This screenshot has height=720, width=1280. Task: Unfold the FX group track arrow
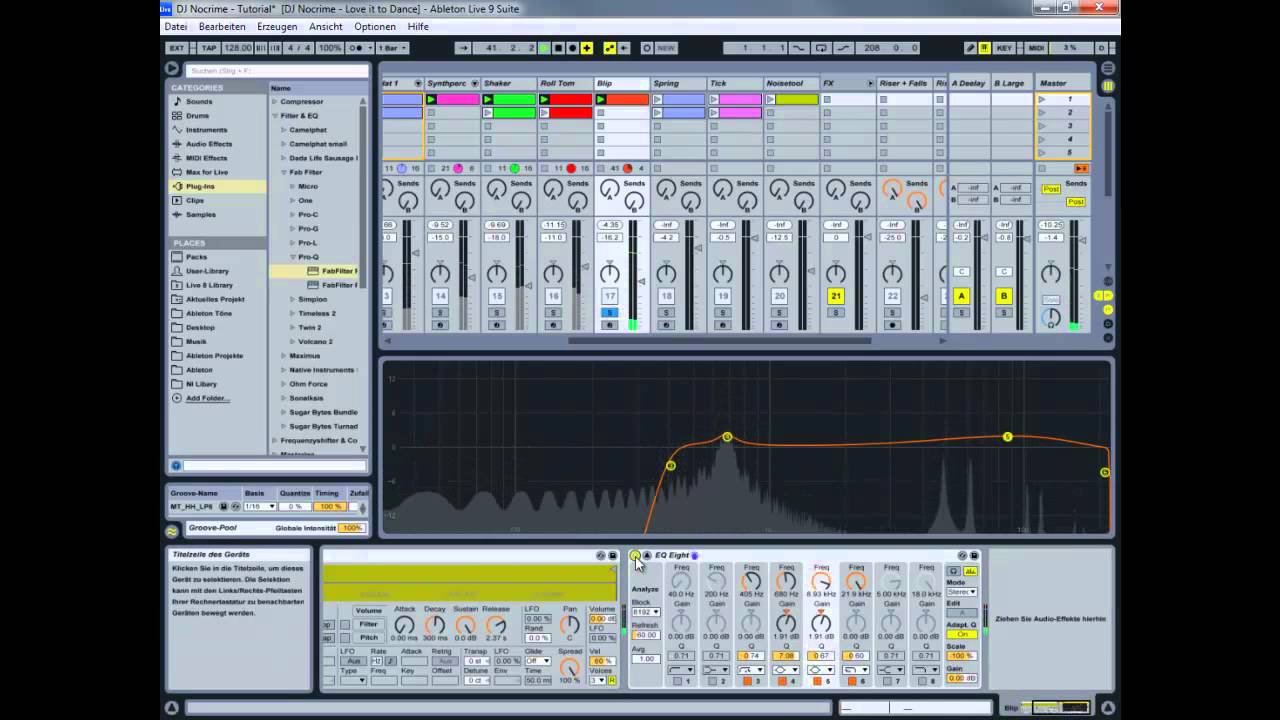point(870,84)
